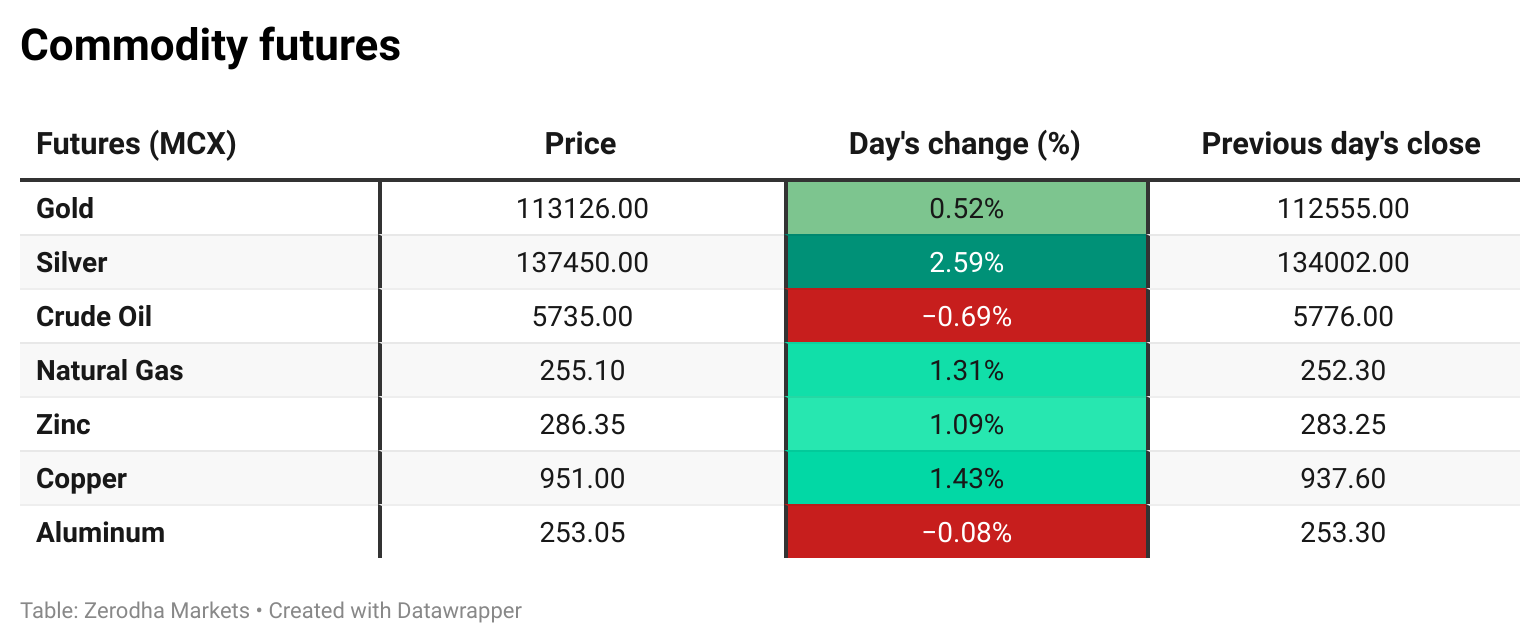This screenshot has height=644, width=1540.
Task: Click Silver's previous close 134002.00
Action: tap(1342, 263)
